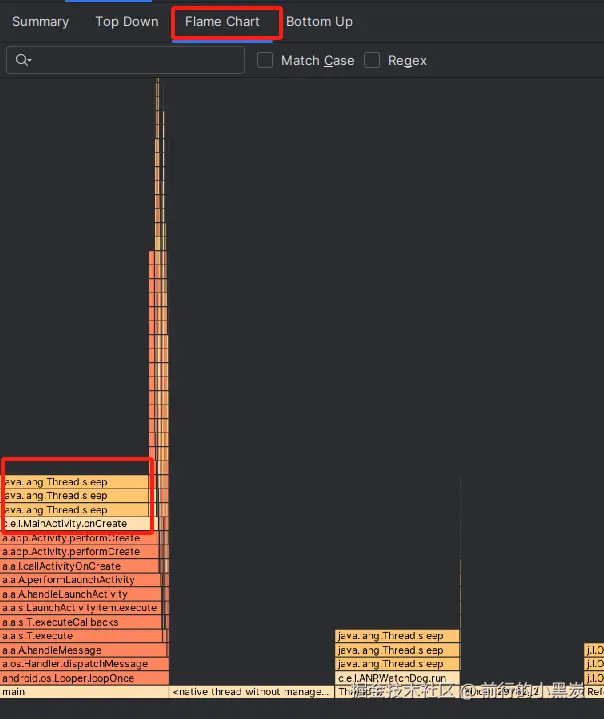Image resolution: width=604 pixels, height=719 pixels.
Task: Switch to the Bottom Up tab
Action: click(x=319, y=22)
